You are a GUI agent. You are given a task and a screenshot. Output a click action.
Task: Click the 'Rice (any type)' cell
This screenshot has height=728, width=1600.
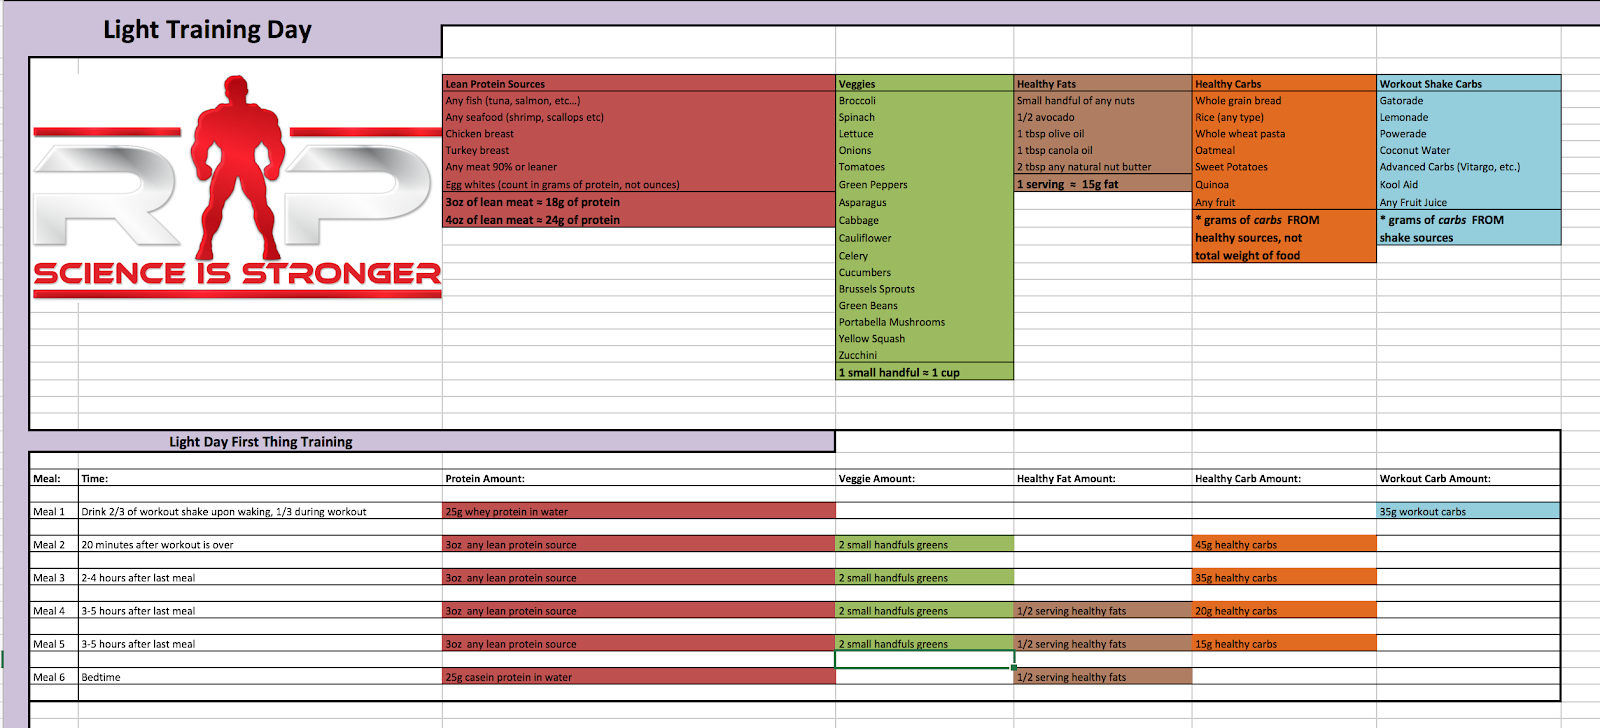[1284, 117]
